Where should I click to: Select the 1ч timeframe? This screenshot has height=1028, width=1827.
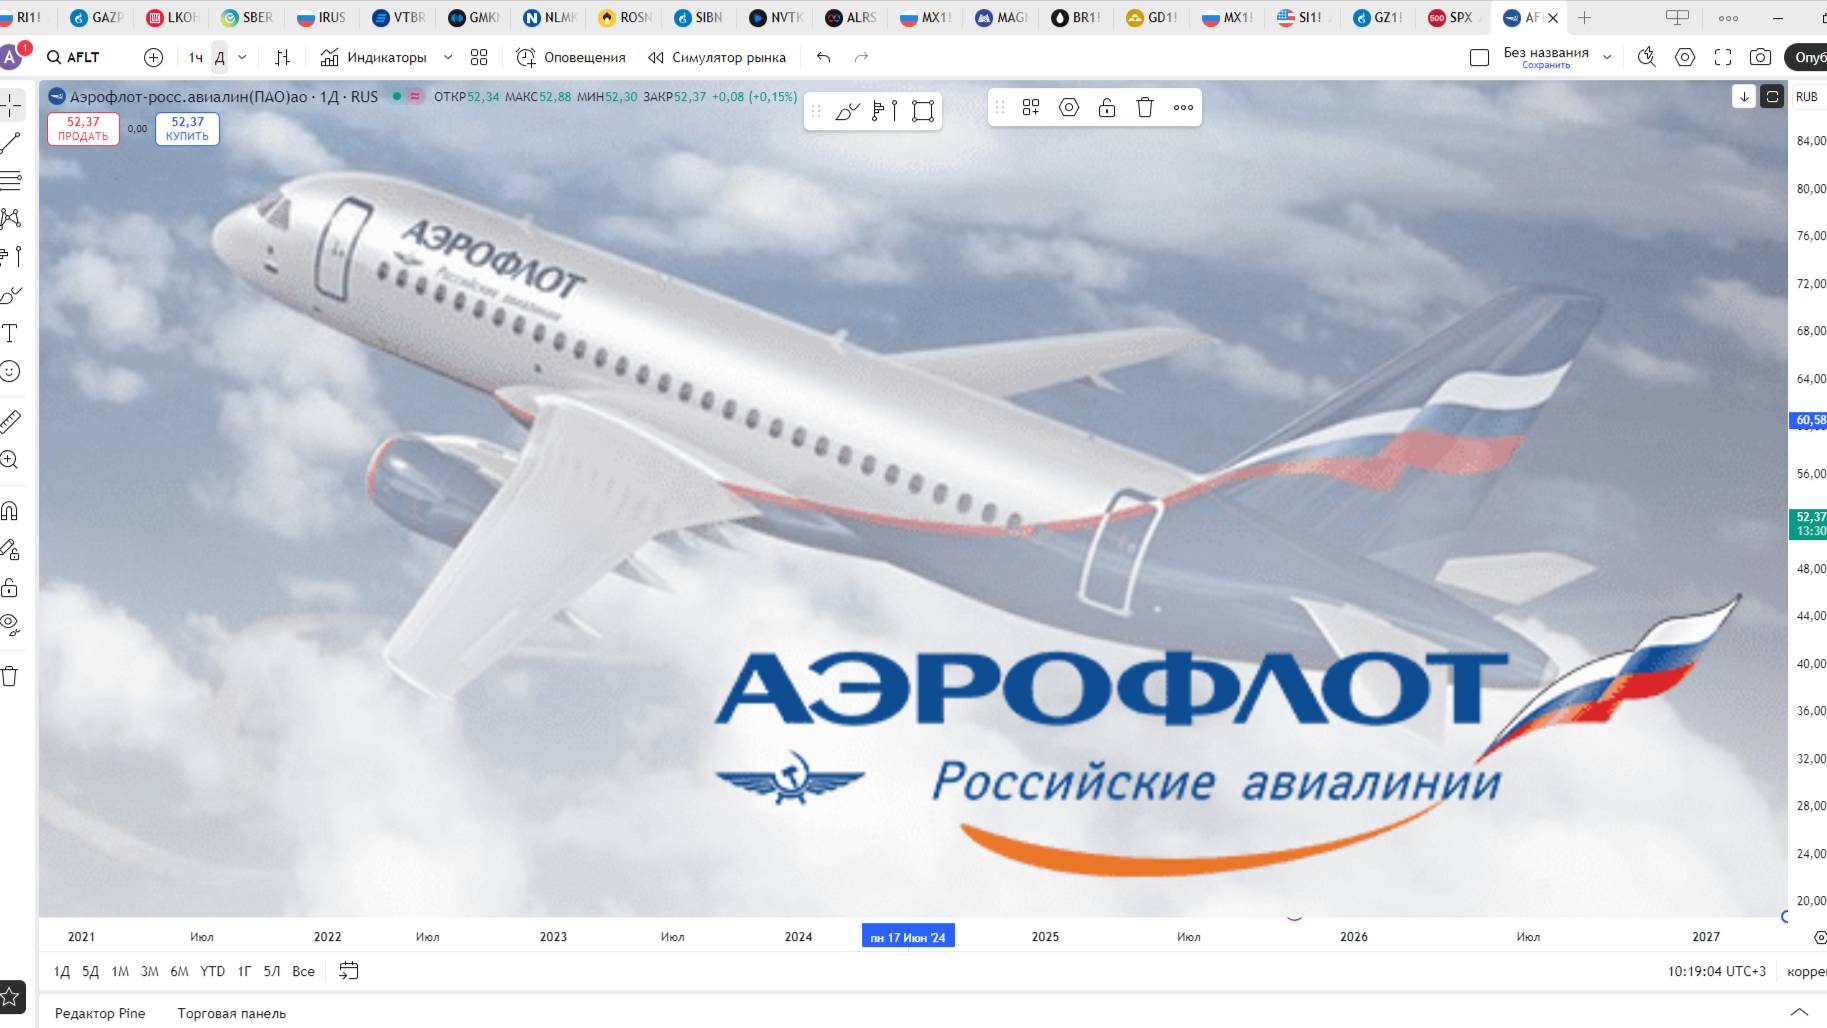point(196,57)
